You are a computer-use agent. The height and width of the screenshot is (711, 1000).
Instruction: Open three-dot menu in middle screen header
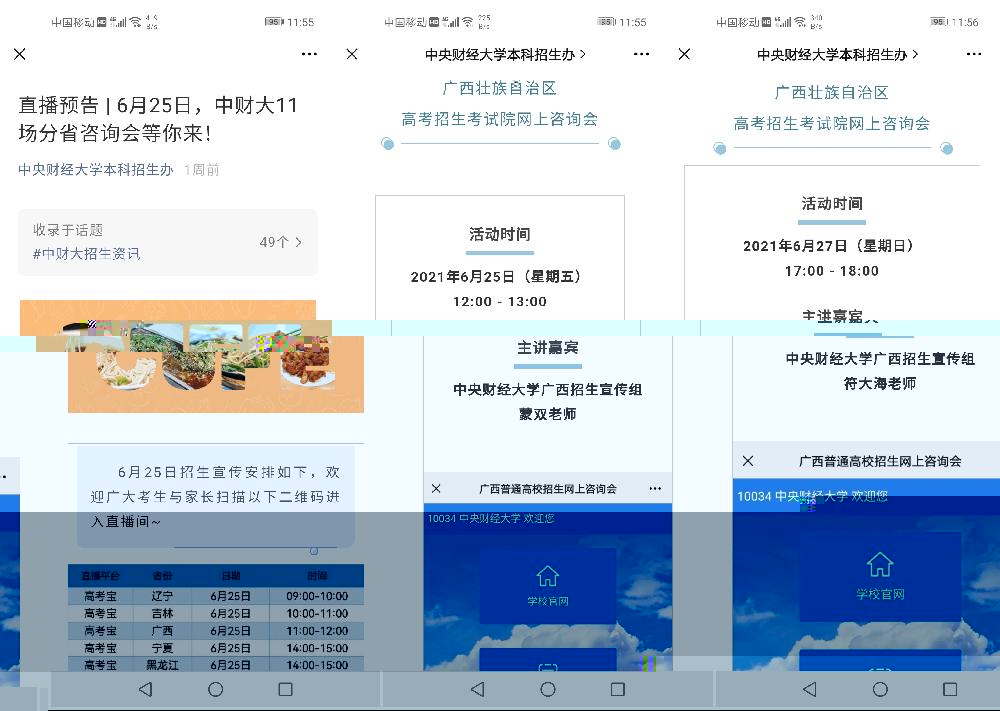[x=641, y=54]
